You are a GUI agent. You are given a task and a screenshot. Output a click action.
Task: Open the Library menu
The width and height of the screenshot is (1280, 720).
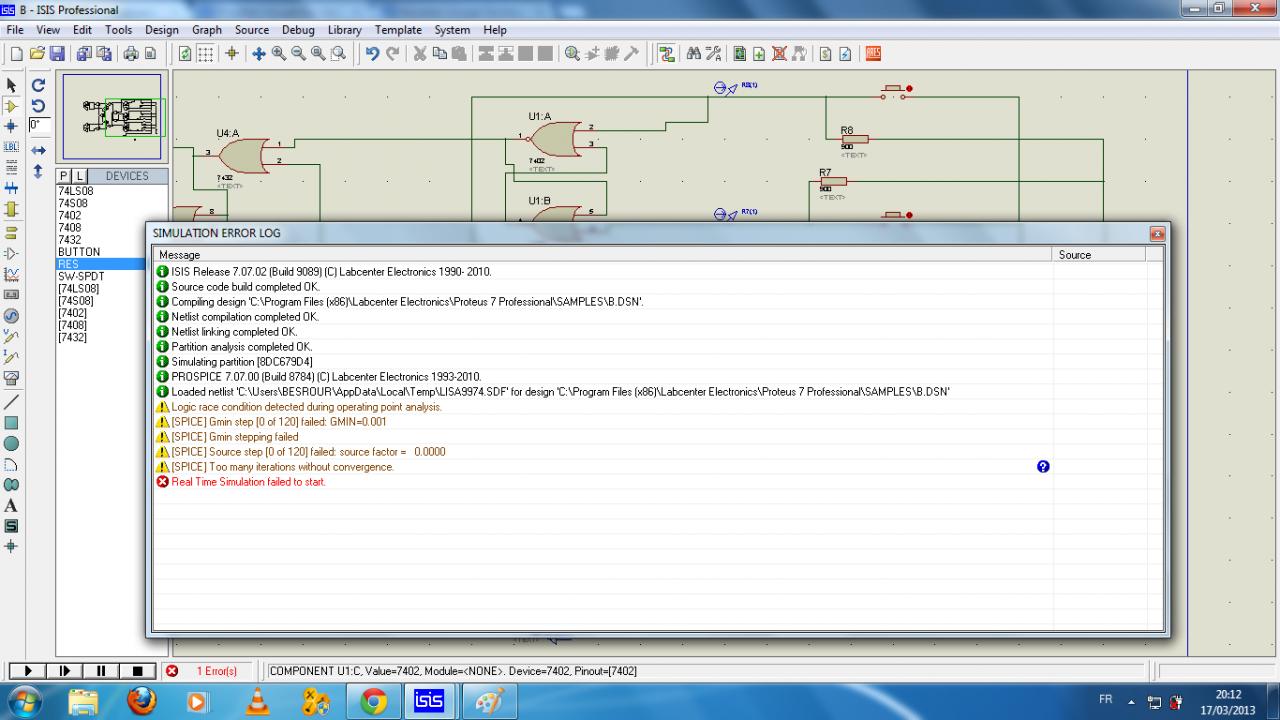pyautogui.click(x=344, y=30)
